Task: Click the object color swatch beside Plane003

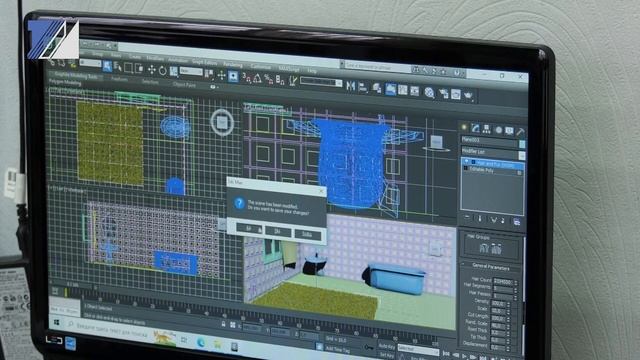Action: click(x=522, y=144)
